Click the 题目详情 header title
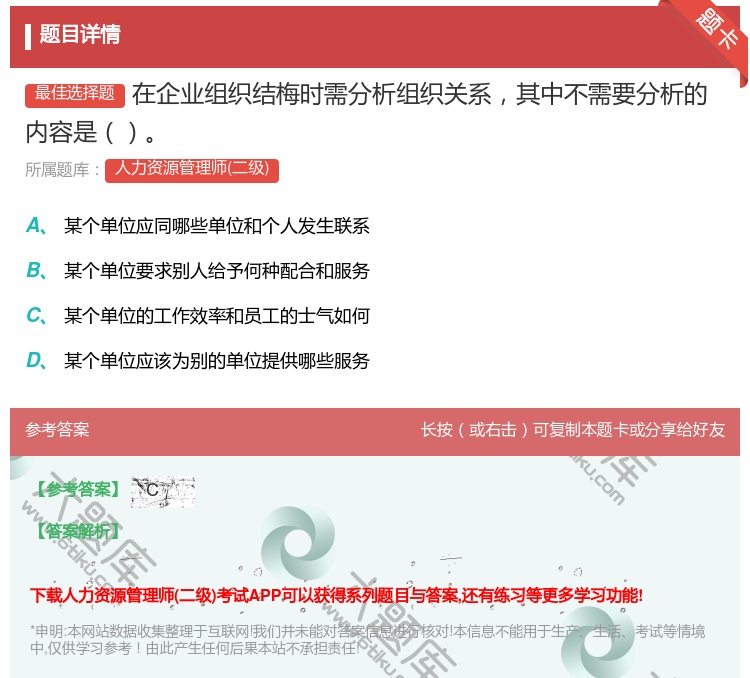 click(x=80, y=35)
